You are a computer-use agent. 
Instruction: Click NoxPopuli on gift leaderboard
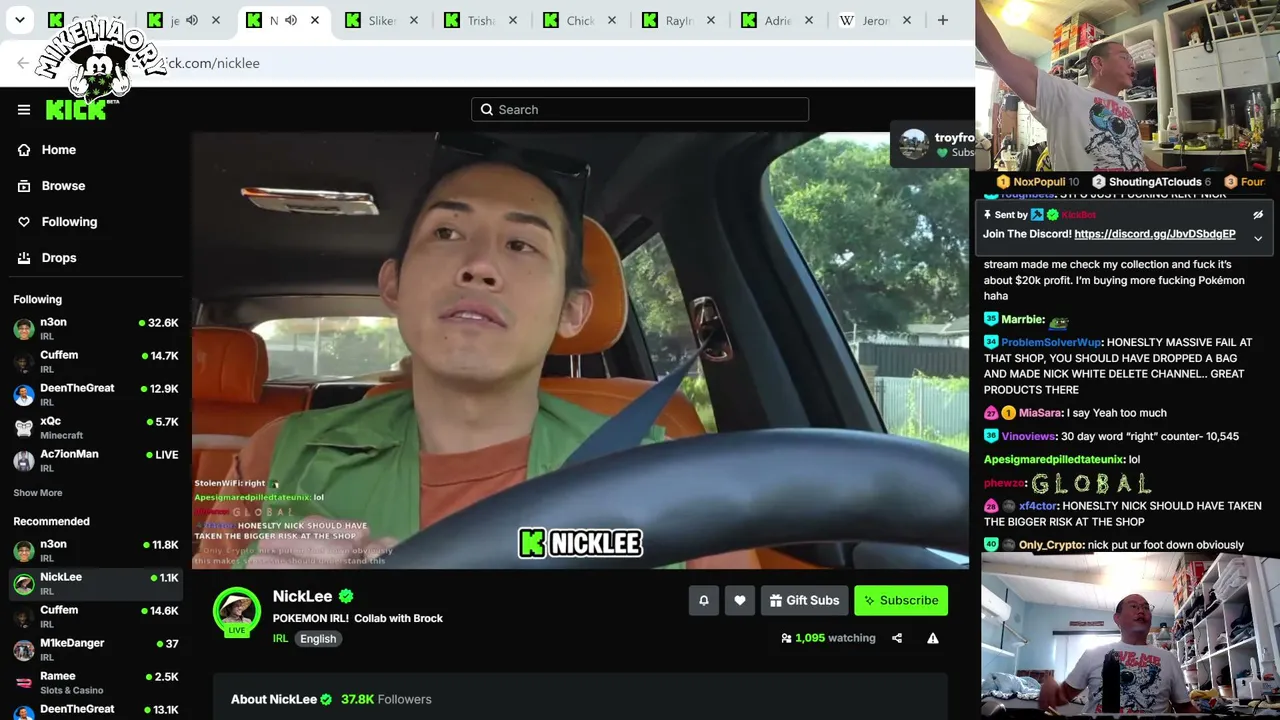(1038, 182)
